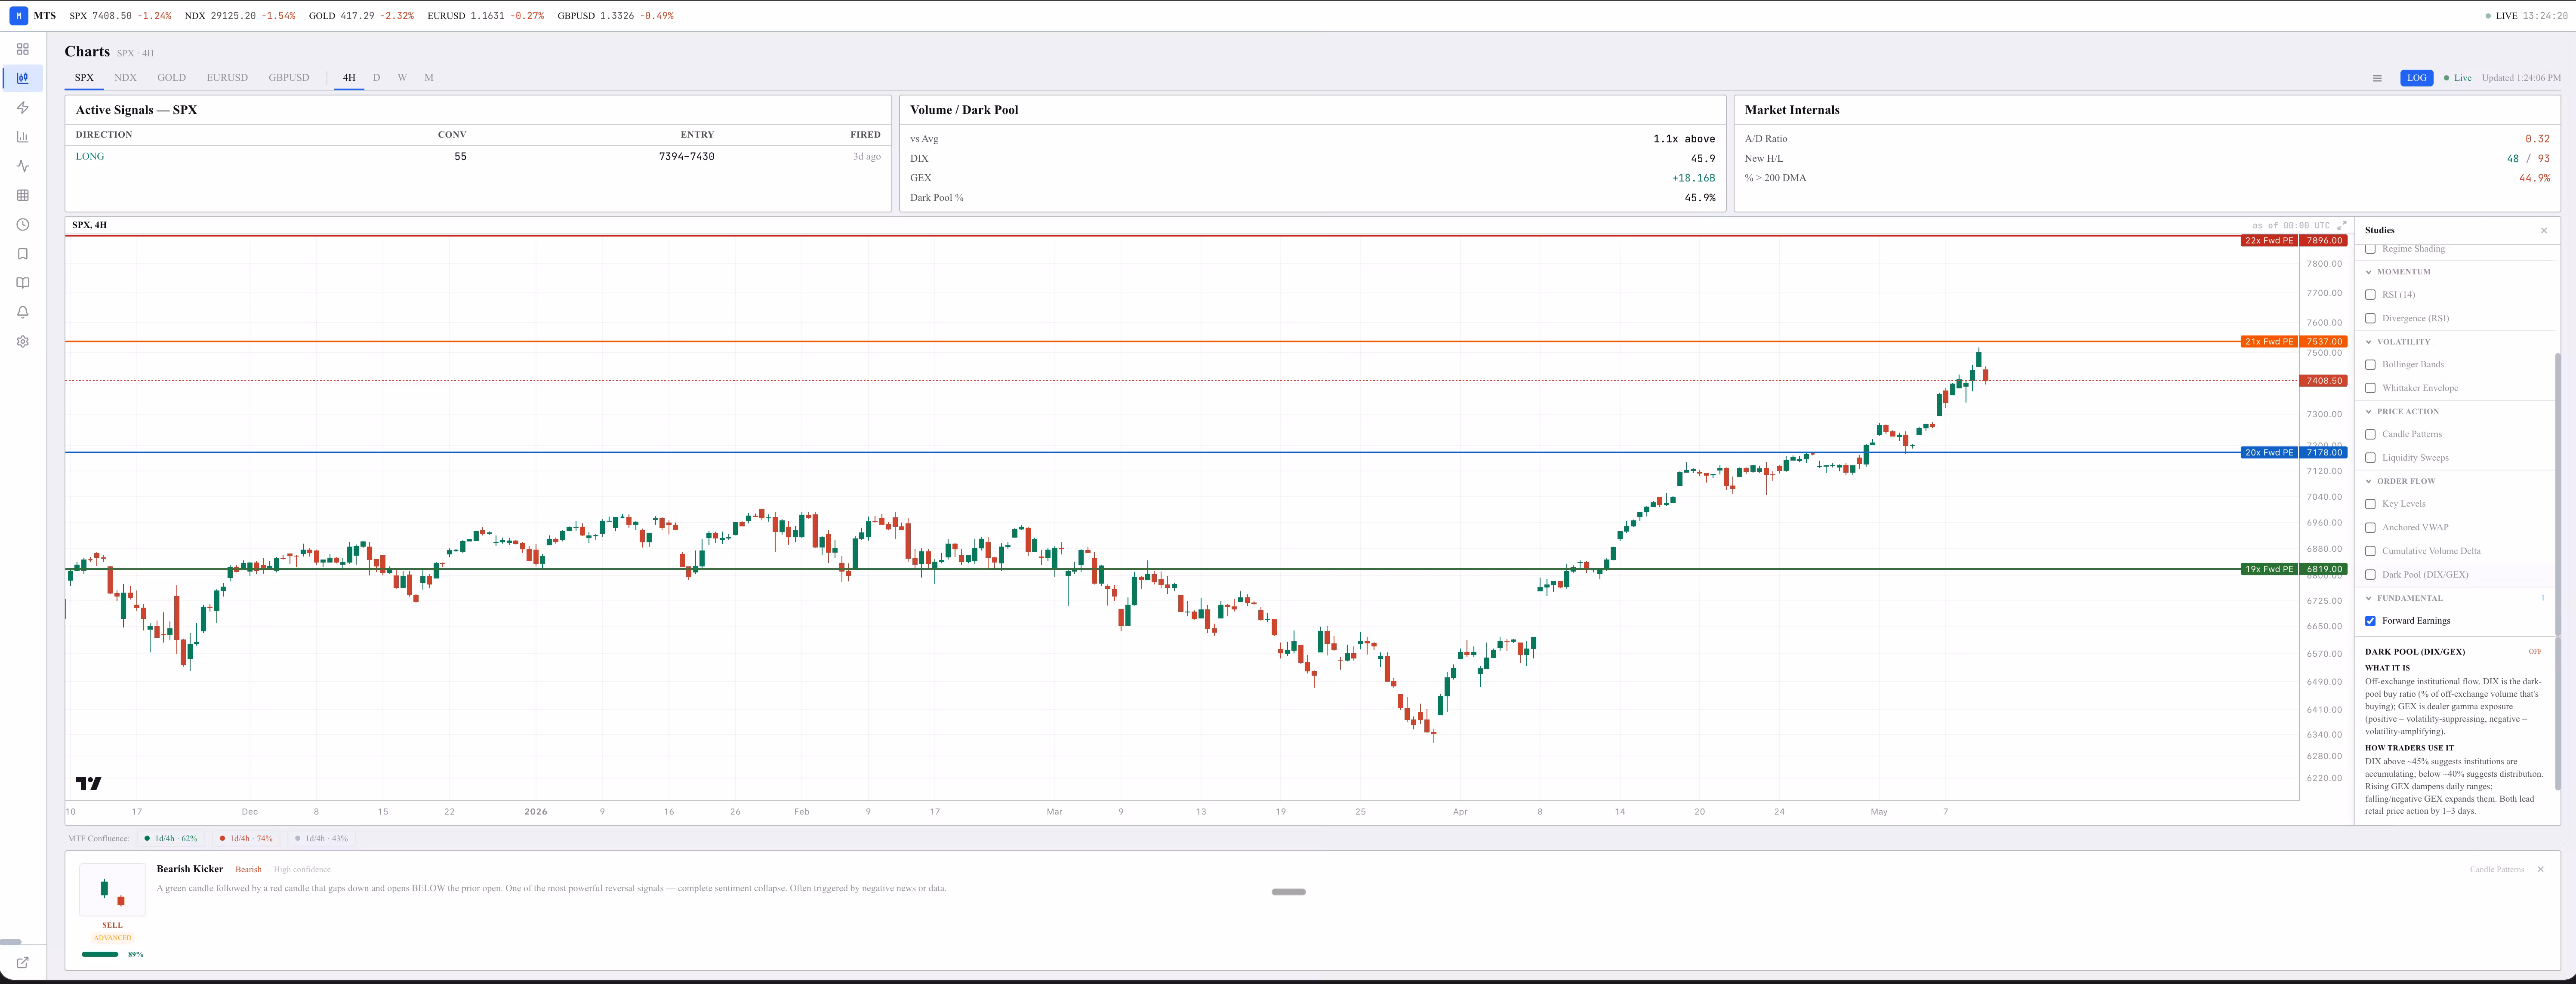Select the D daily timeframe tab
Viewport: 2576px width, 984px height.
coord(376,78)
